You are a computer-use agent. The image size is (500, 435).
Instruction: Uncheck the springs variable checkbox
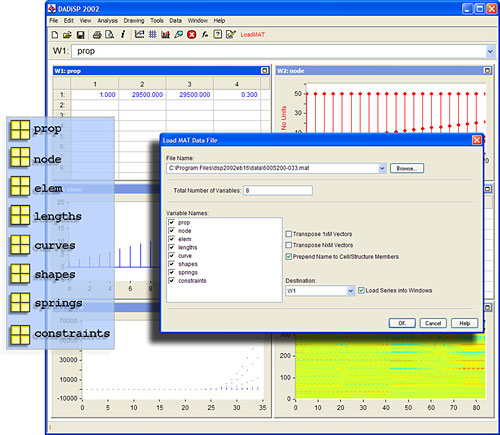click(x=172, y=272)
